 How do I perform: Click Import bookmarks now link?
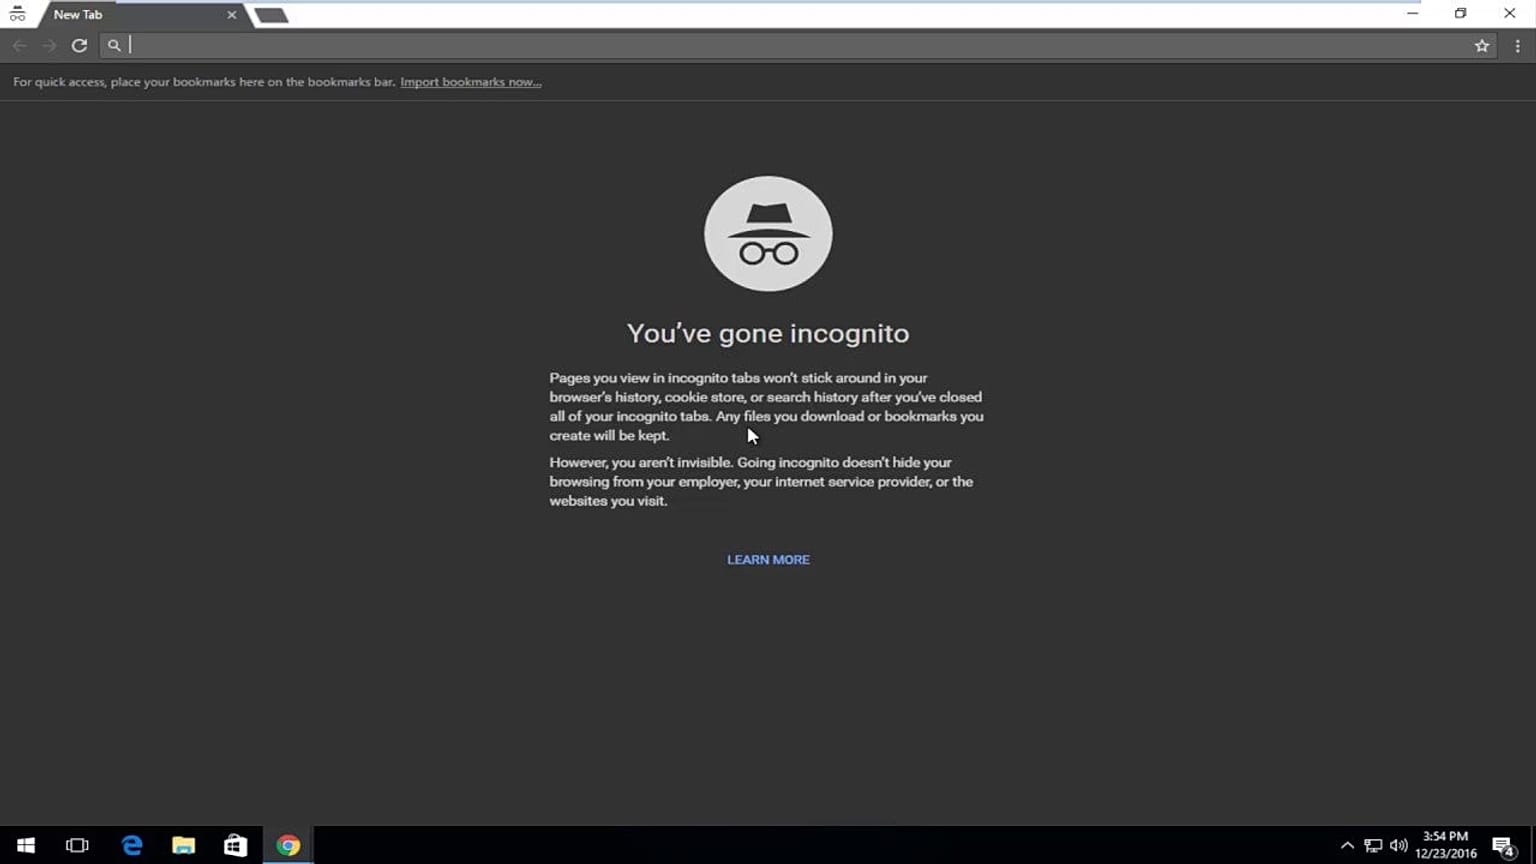pyautogui.click(x=471, y=82)
